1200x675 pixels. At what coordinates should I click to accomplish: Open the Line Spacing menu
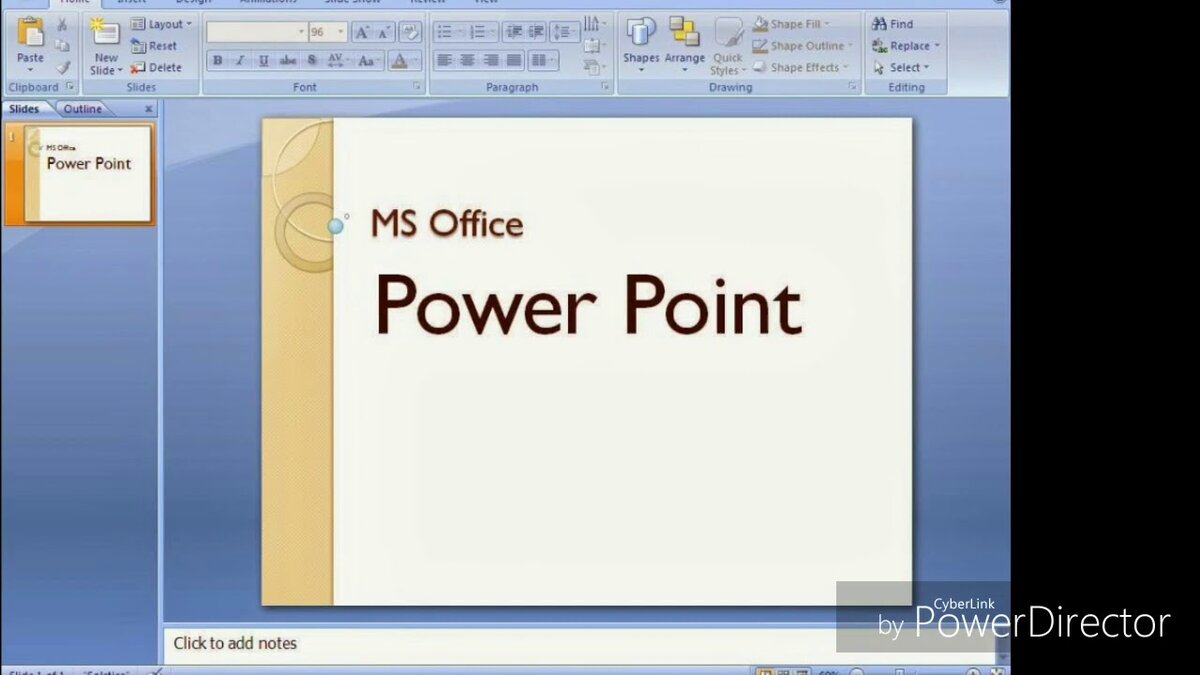click(x=564, y=32)
